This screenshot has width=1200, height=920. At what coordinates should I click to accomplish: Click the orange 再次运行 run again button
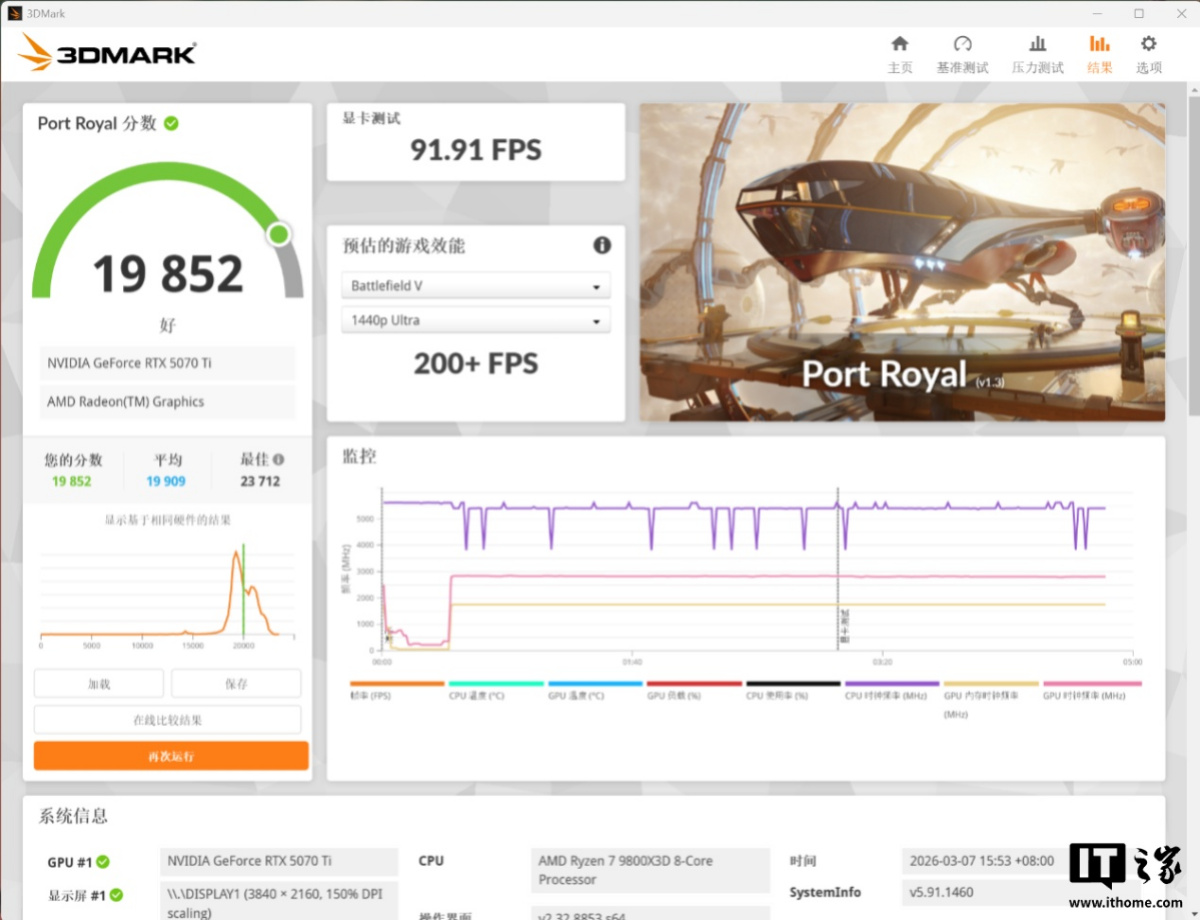click(x=171, y=756)
